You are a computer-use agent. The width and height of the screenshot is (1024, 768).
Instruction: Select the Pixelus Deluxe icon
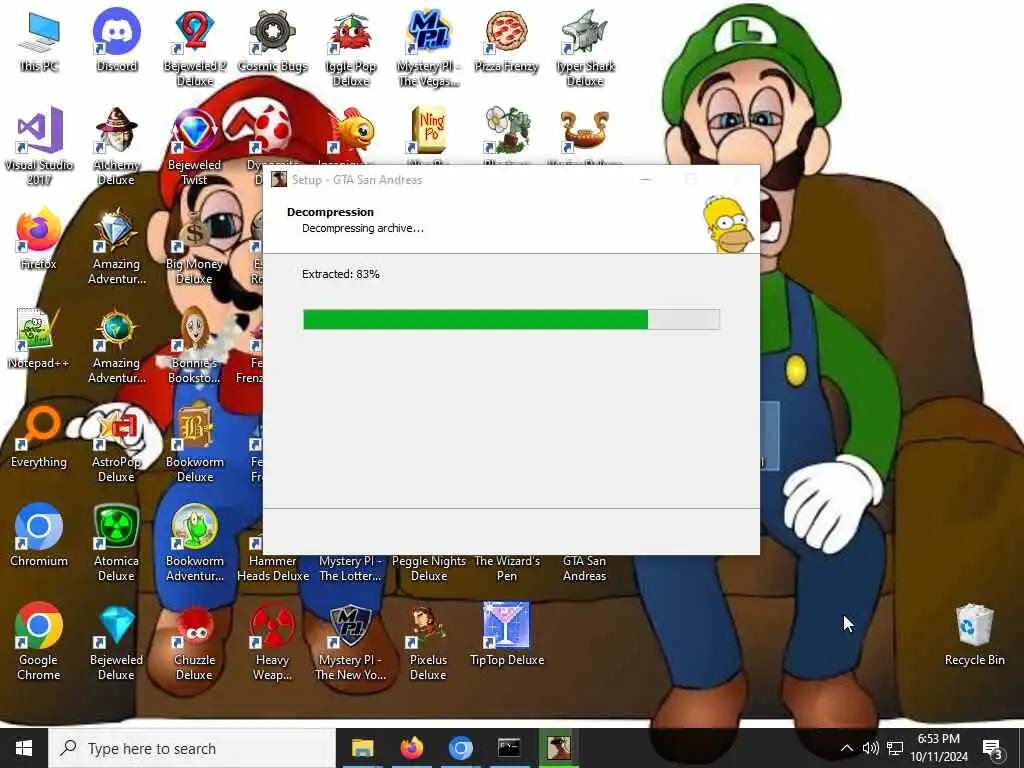point(428,641)
